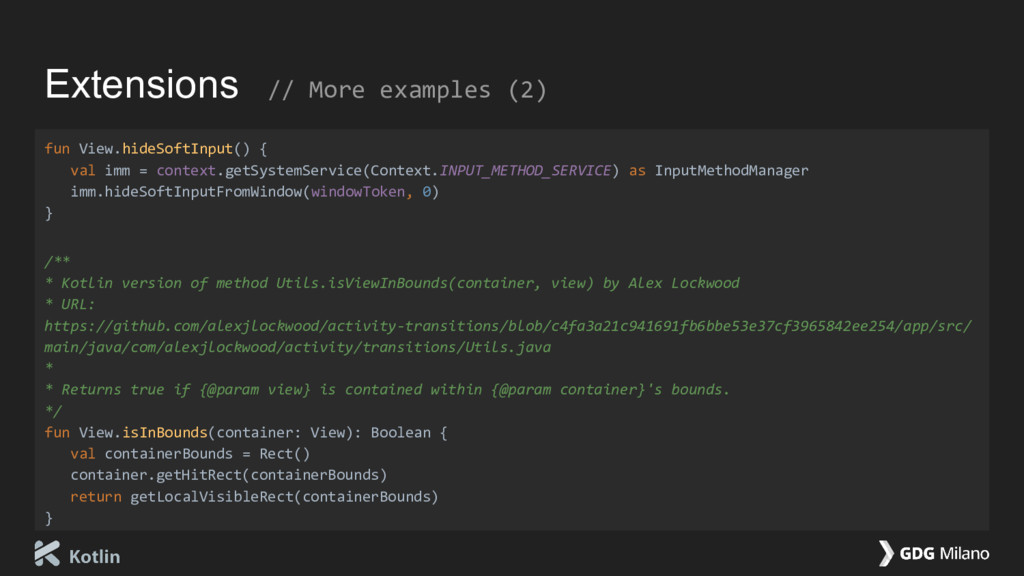Click the 'Kotlin' footer label
Screen dimensions: 1024x576
tap(95, 557)
